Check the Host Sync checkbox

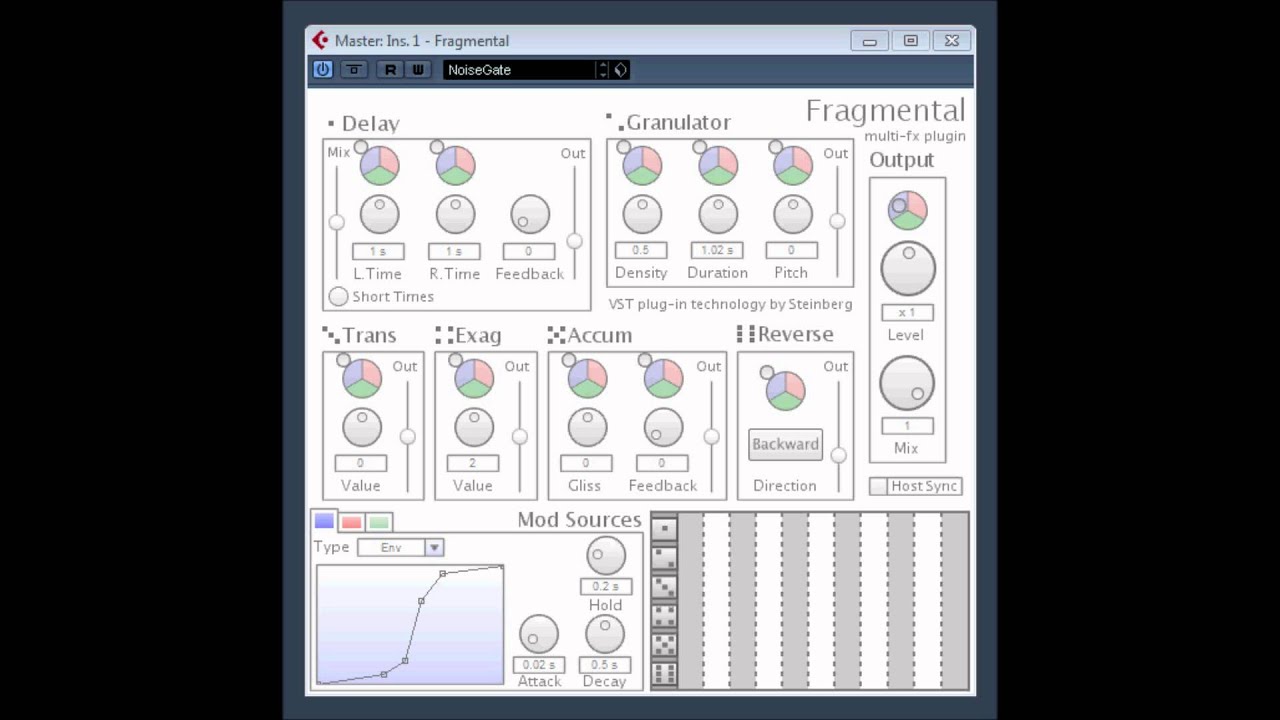878,486
